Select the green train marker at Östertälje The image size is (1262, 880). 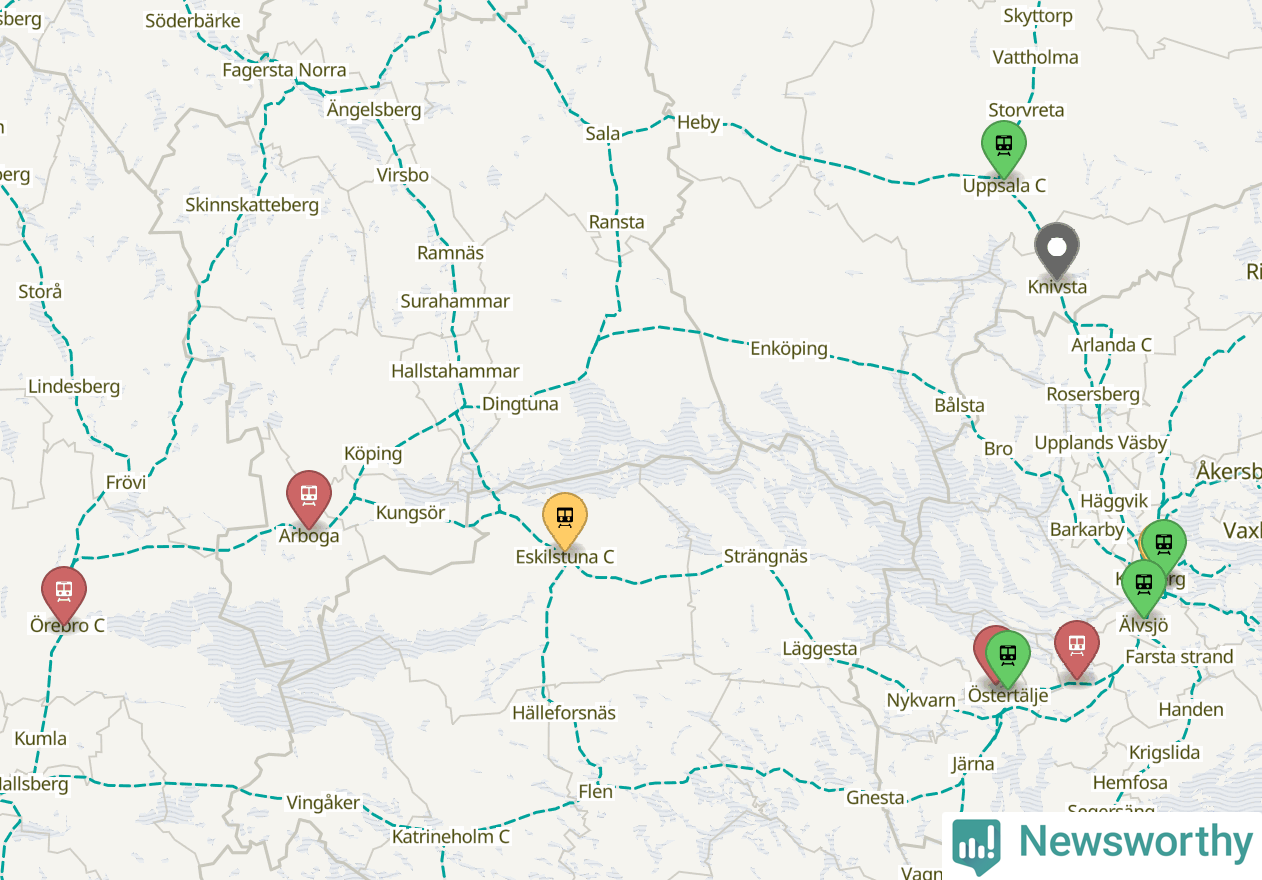tap(1008, 656)
